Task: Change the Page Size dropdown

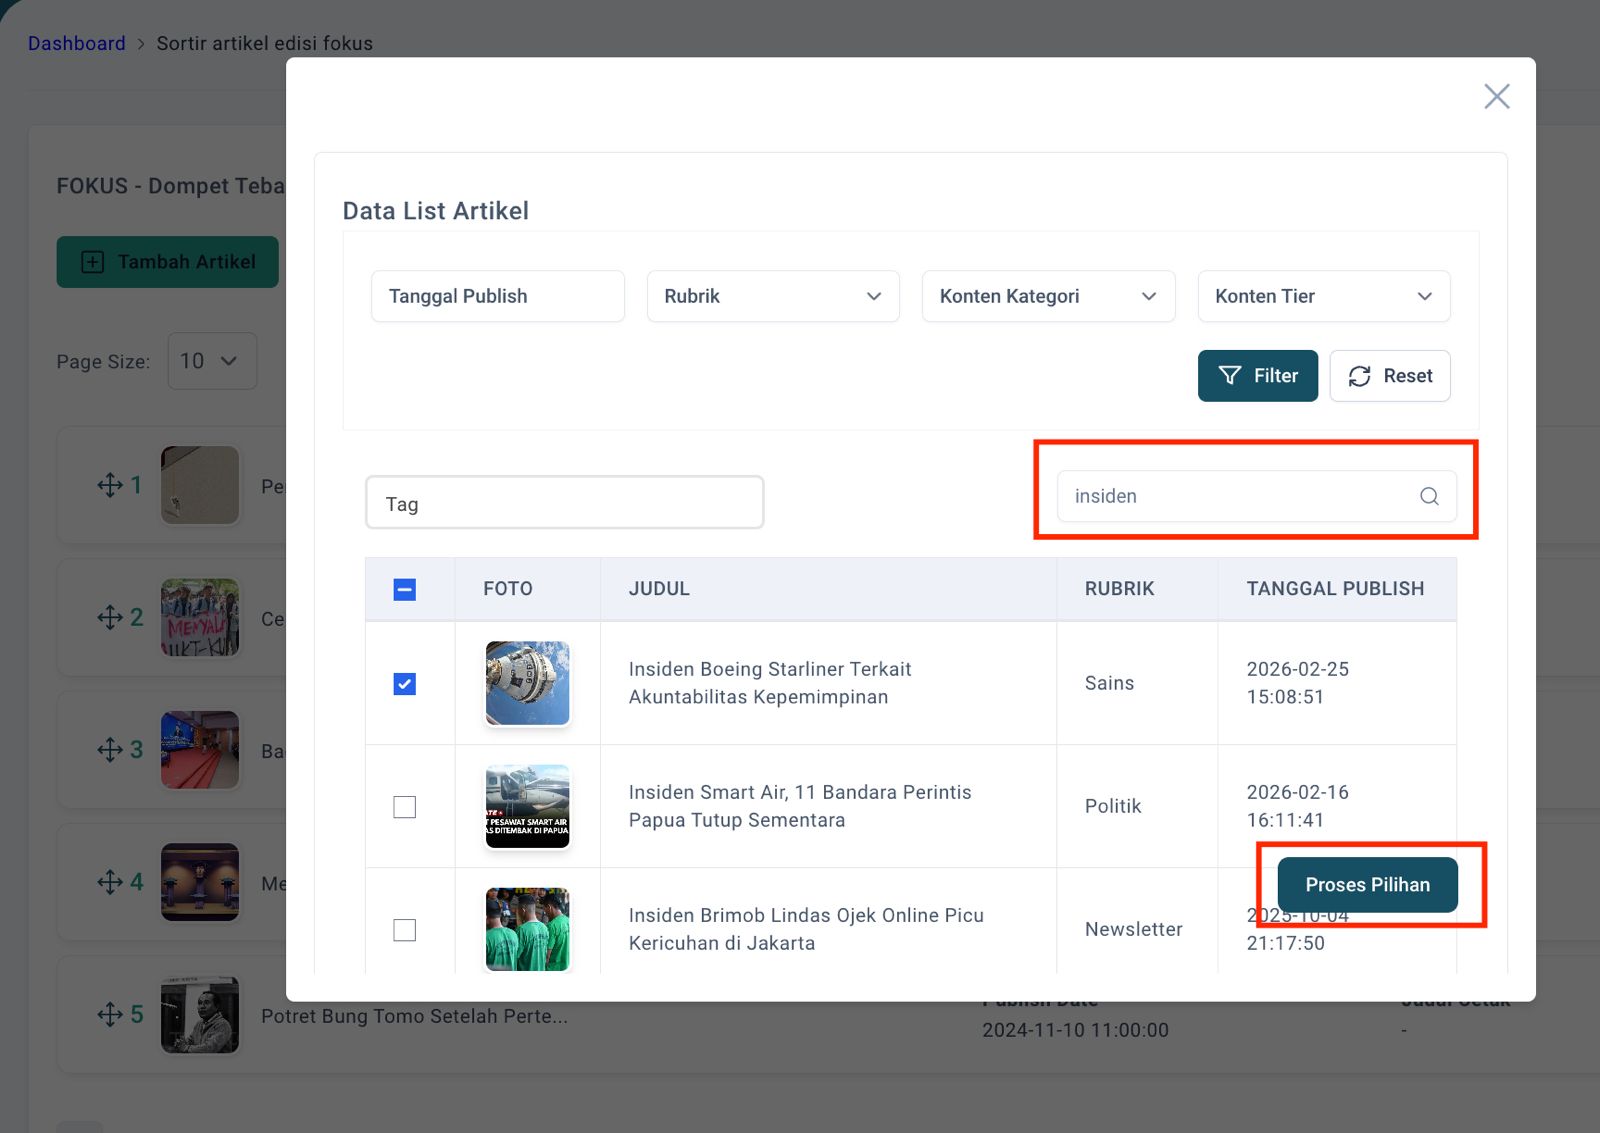Action: [x=212, y=361]
